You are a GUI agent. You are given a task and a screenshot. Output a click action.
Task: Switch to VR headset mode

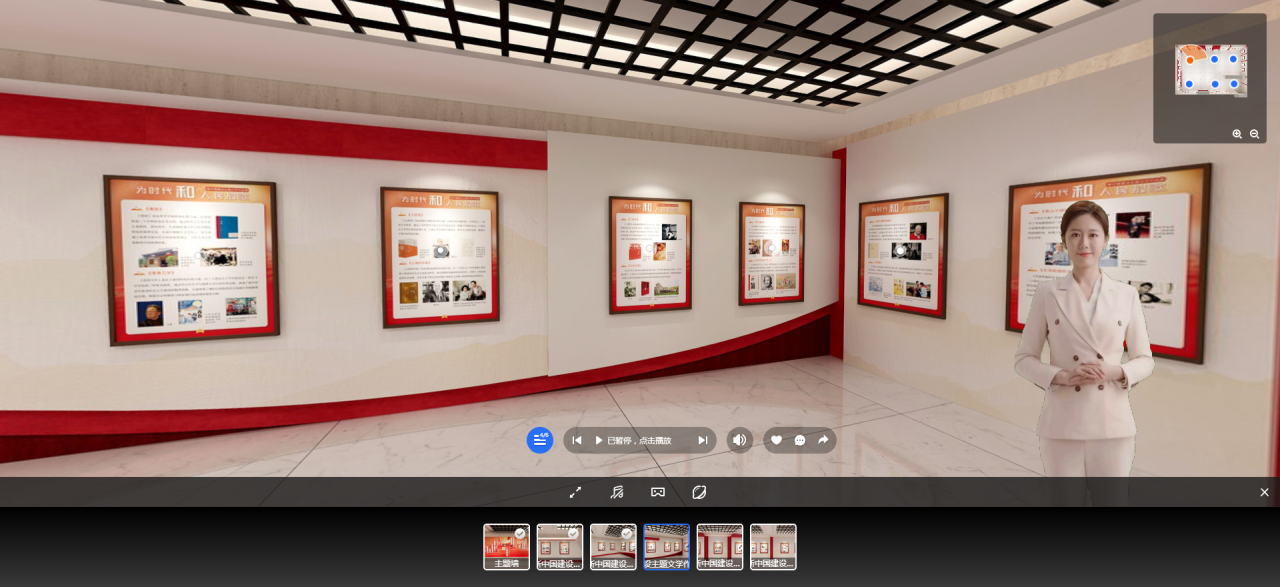tap(658, 492)
